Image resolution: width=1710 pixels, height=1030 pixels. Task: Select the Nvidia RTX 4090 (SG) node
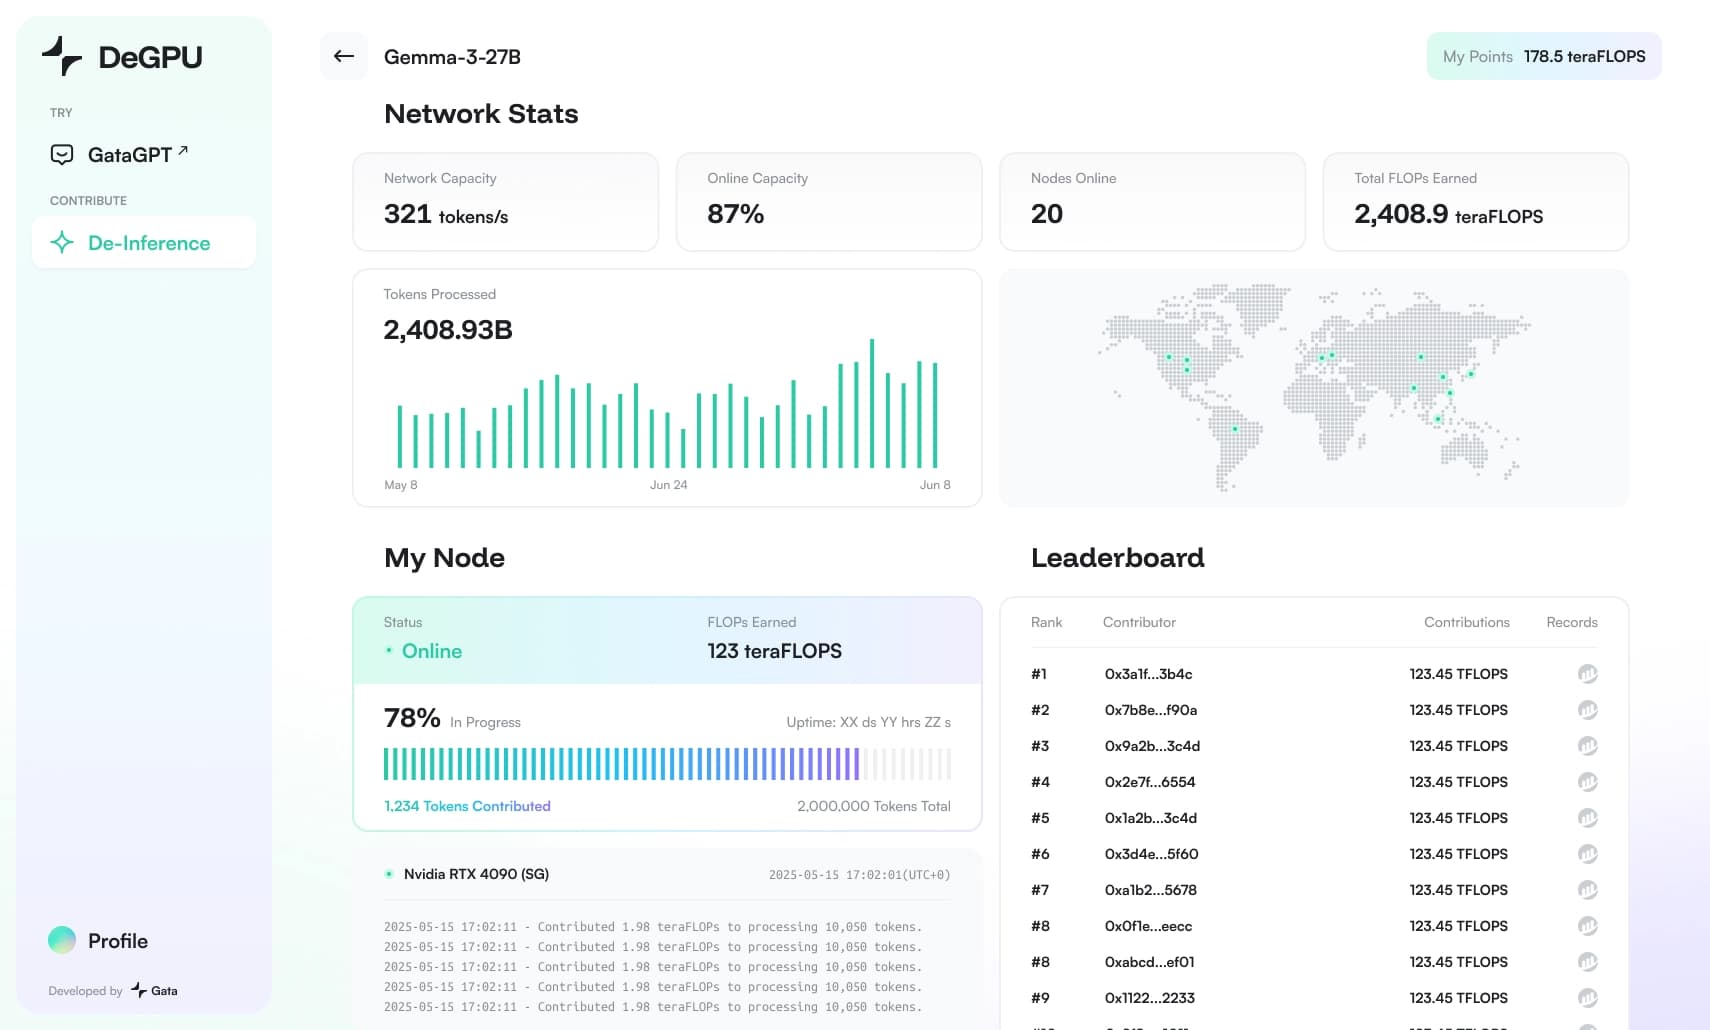click(475, 874)
